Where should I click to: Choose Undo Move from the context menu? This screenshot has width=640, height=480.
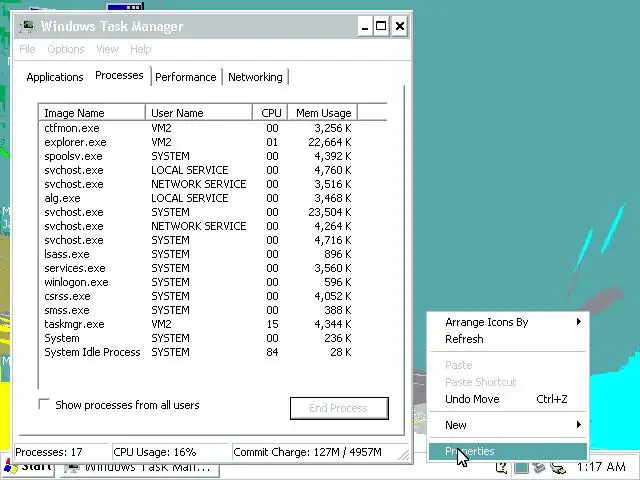pos(508,399)
